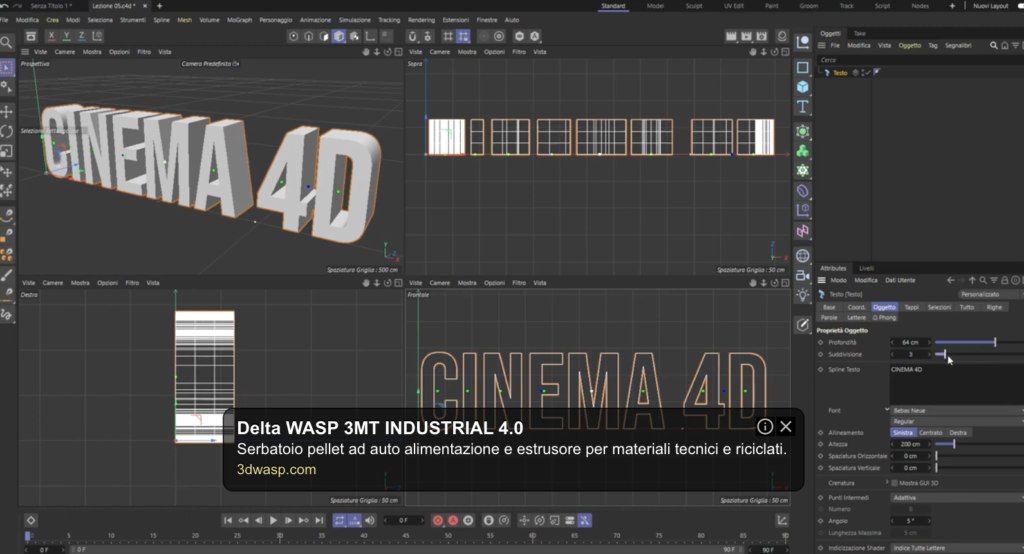This screenshot has width=1024, height=554.
Task: Open the Punti Intermedi Adattiva dropdown
Action: click(x=957, y=498)
